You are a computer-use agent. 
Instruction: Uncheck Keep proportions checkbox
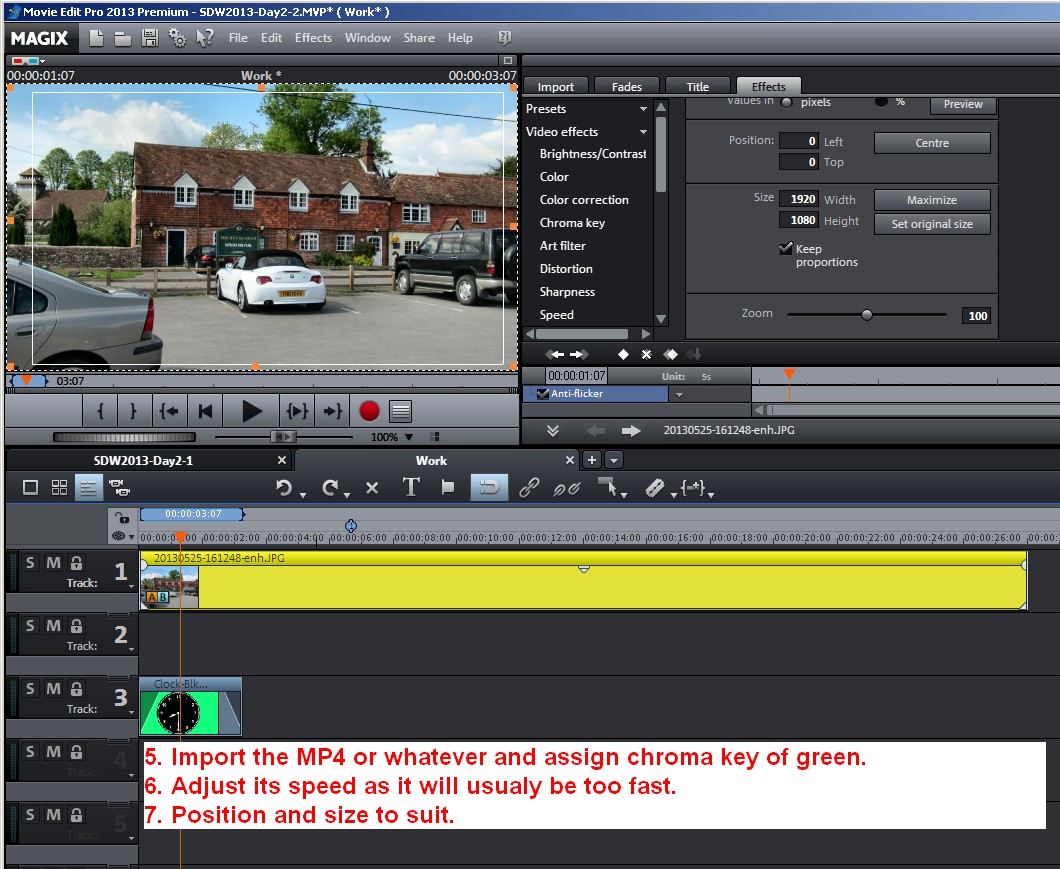(786, 248)
